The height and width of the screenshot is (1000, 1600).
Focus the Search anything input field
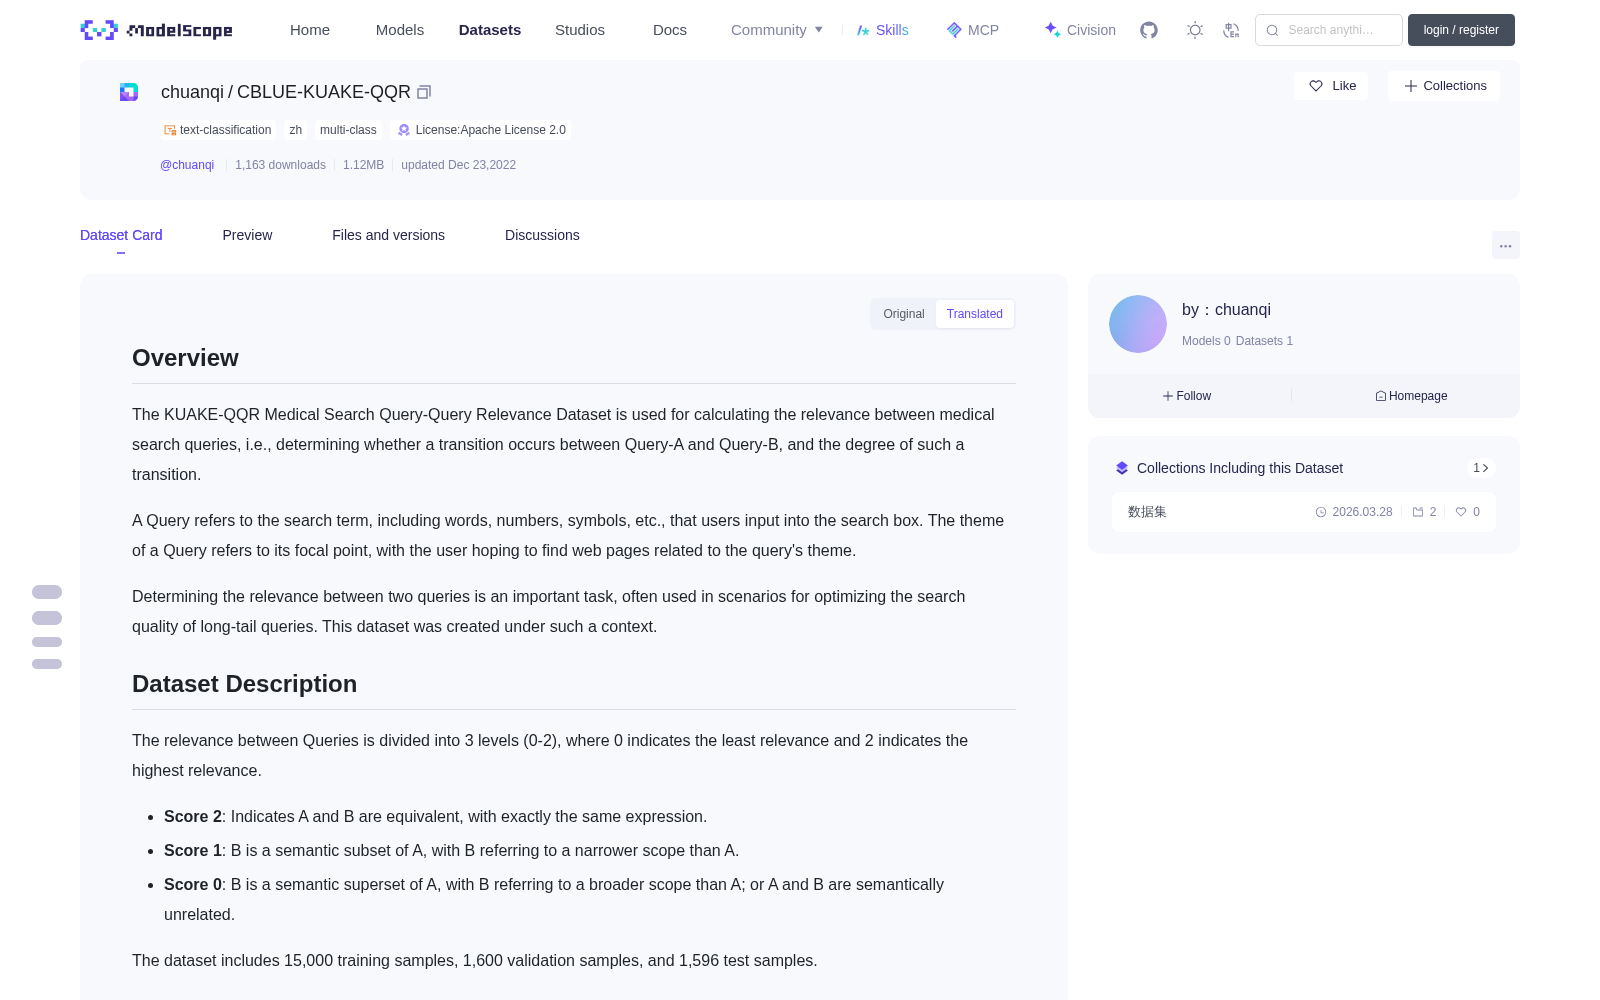[x=1330, y=30]
